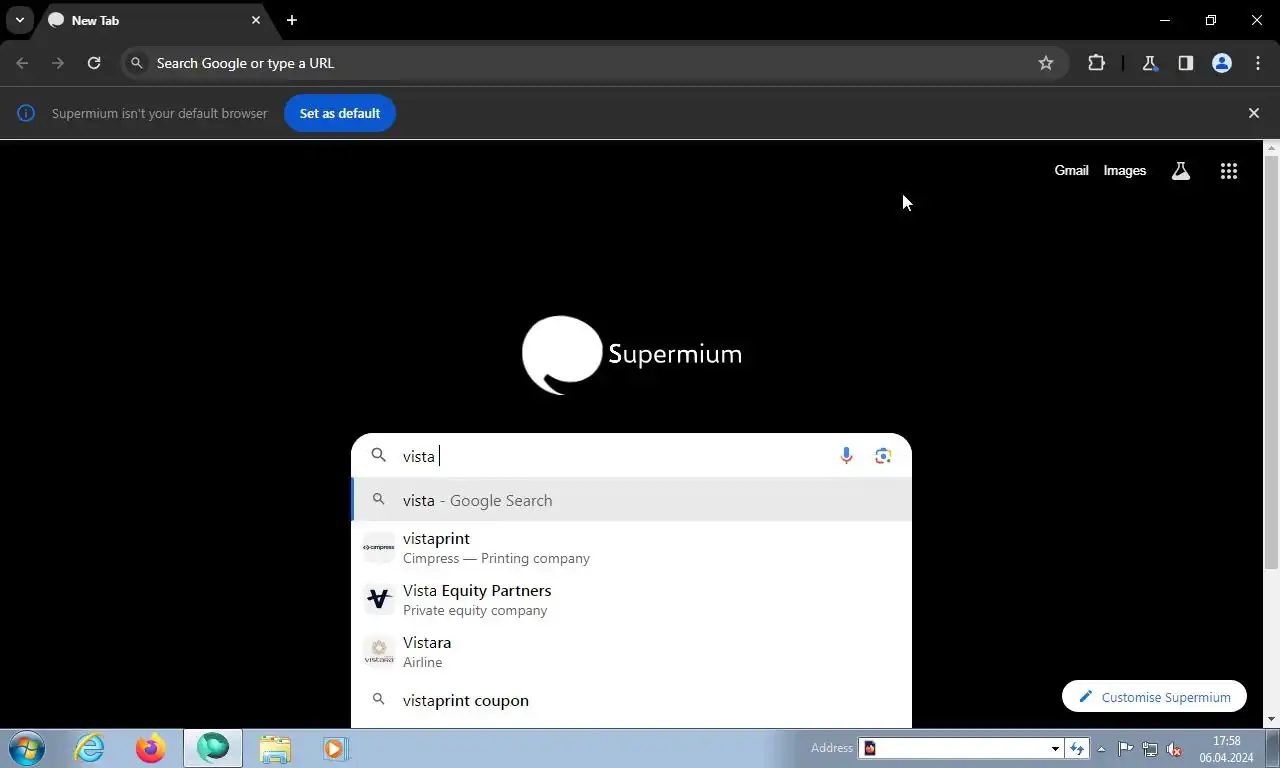Viewport: 1280px width, 768px height.
Task: Click the taskbar Address refresh button
Action: (x=1077, y=748)
